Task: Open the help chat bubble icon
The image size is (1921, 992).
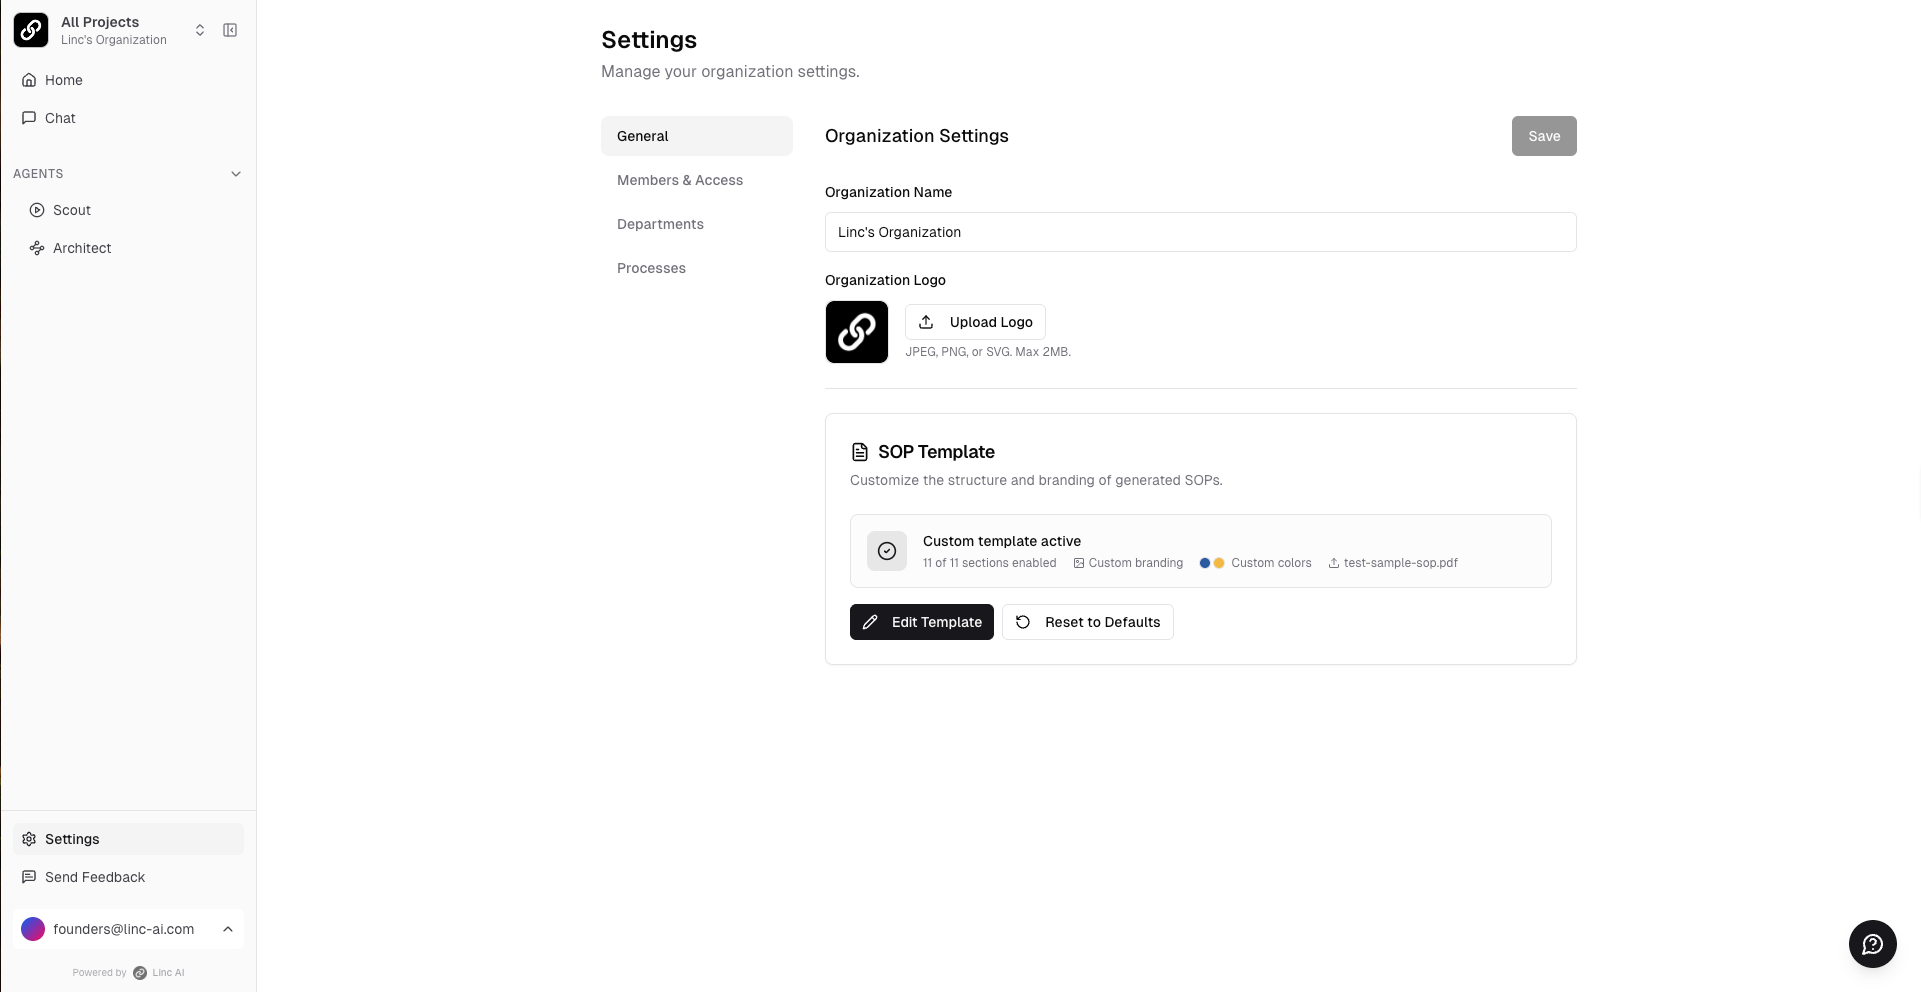Action: [x=1872, y=944]
